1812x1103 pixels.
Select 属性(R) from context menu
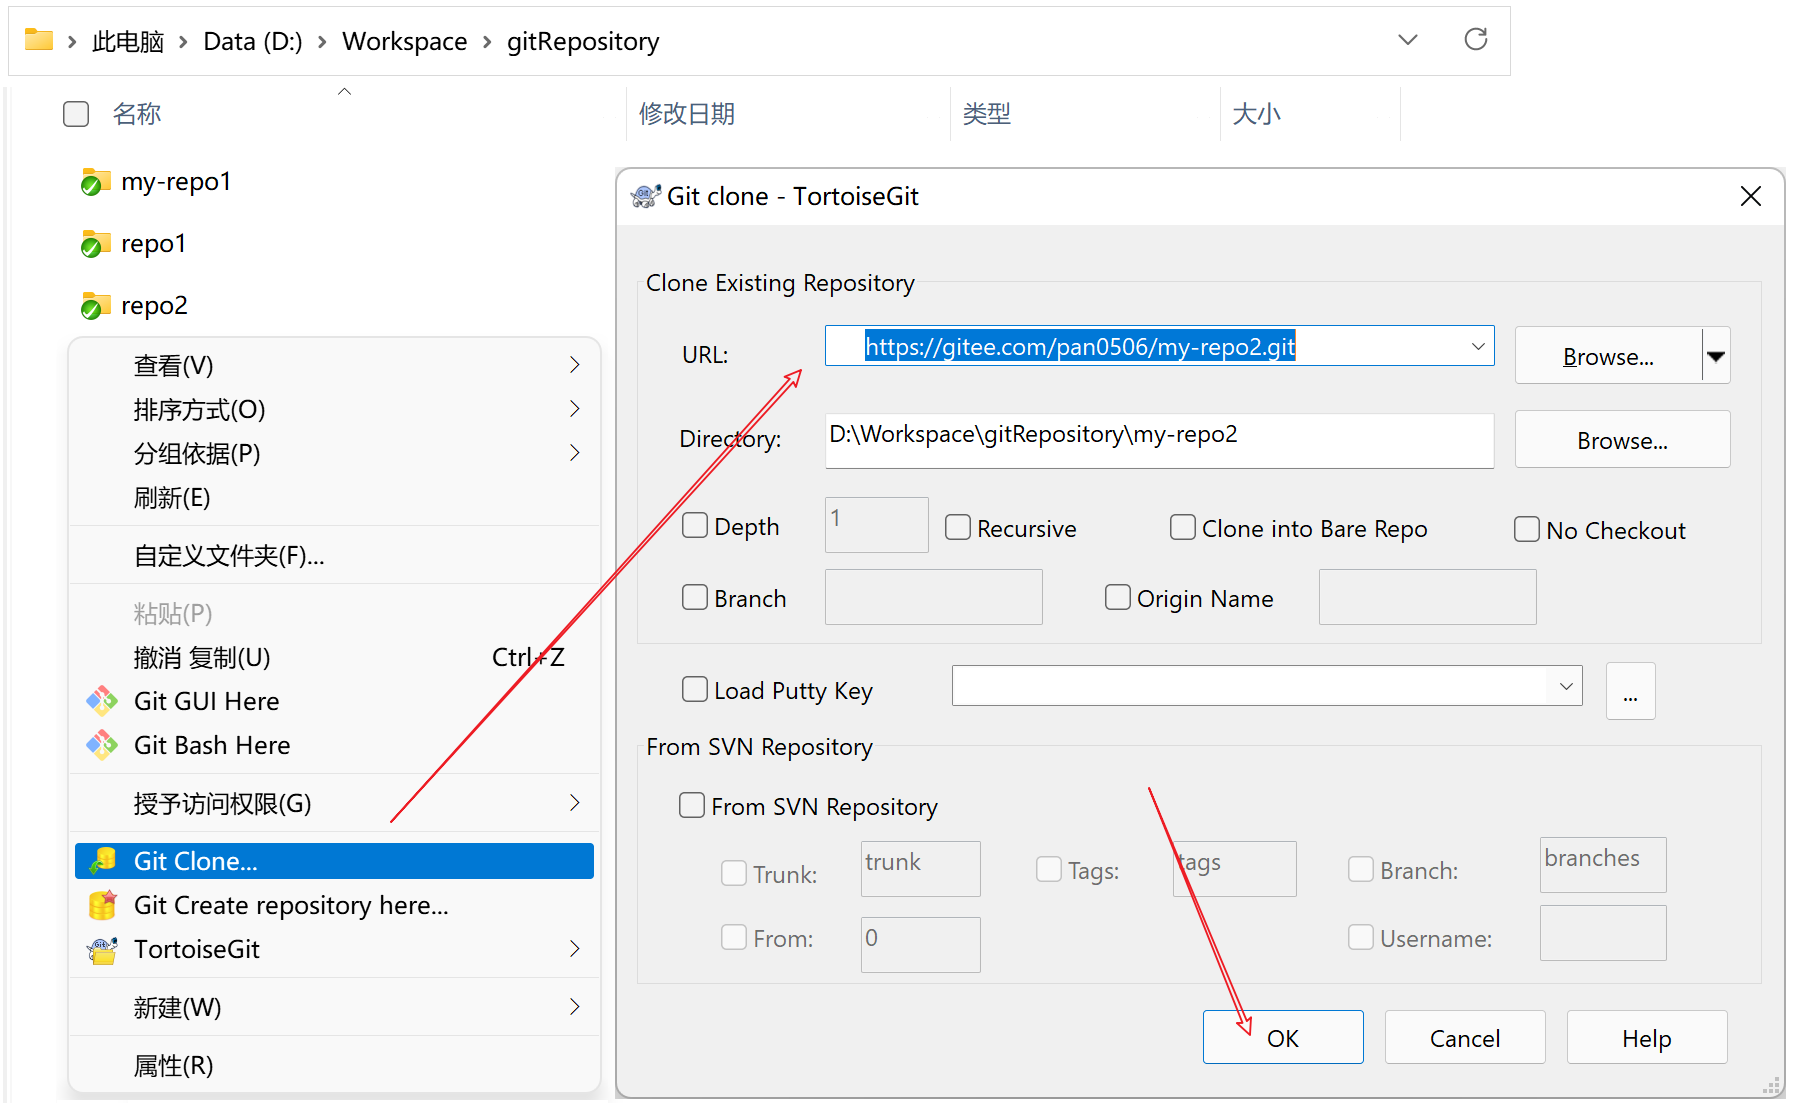174,1065
